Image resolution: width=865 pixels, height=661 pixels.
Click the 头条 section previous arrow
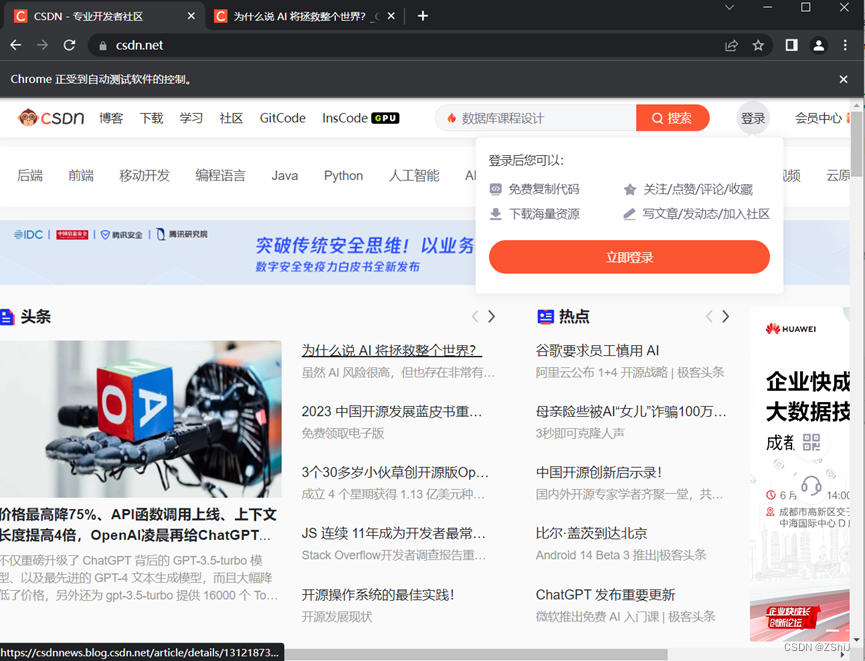(x=475, y=316)
